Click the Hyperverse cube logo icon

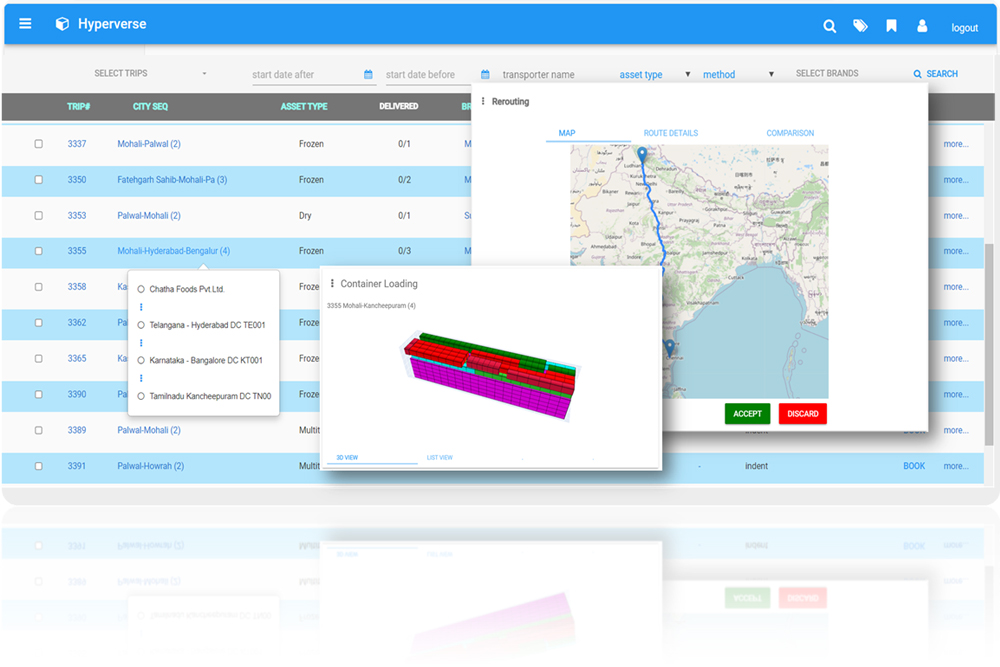click(62, 24)
